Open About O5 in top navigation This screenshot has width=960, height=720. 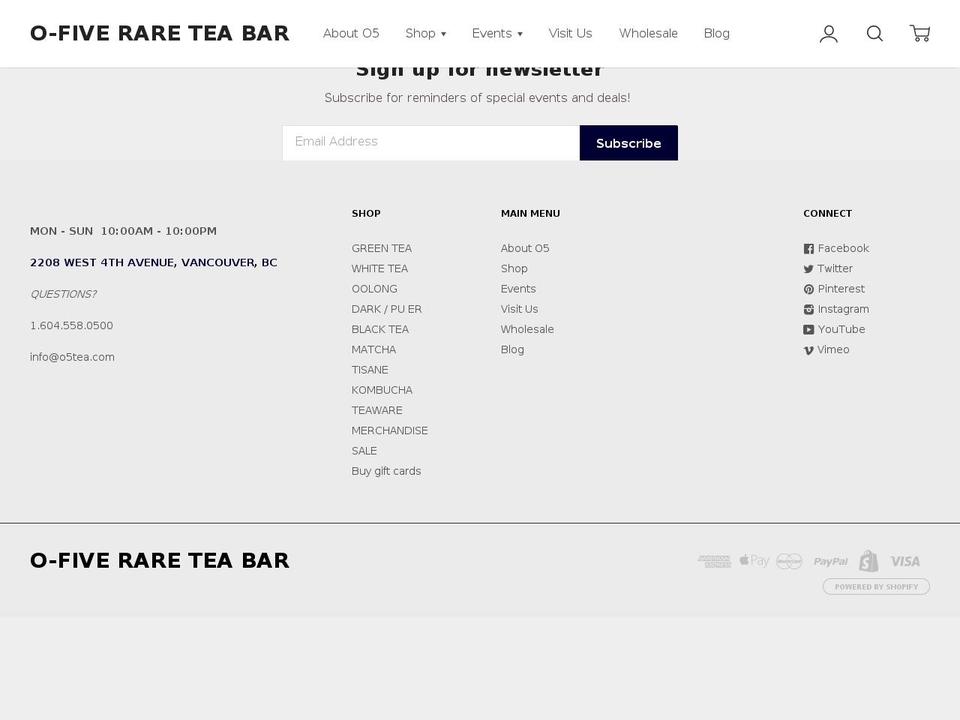(x=351, y=34)
